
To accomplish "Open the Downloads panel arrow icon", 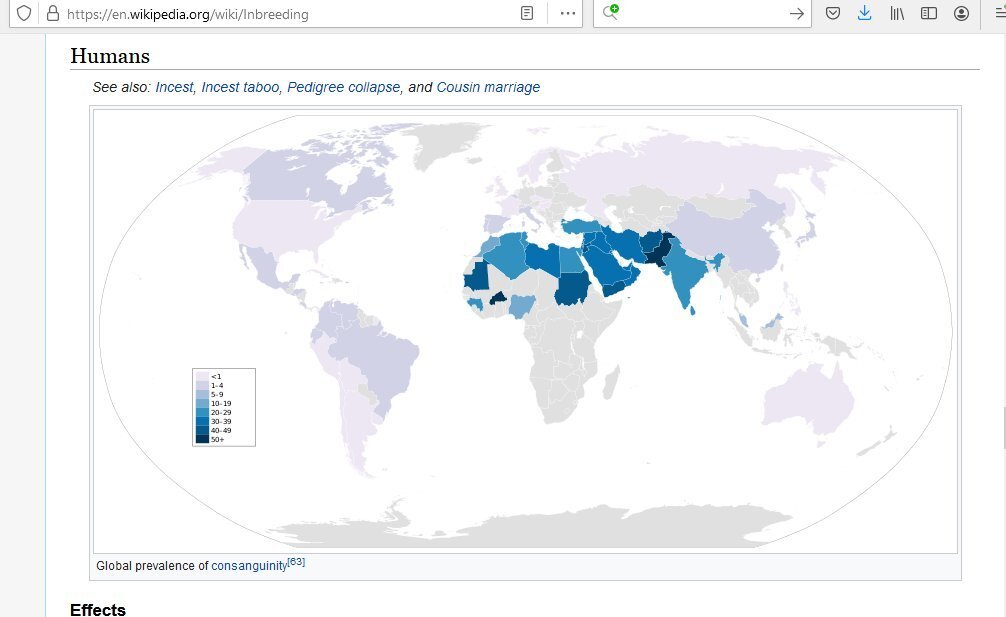I will (x=864, y=13).
